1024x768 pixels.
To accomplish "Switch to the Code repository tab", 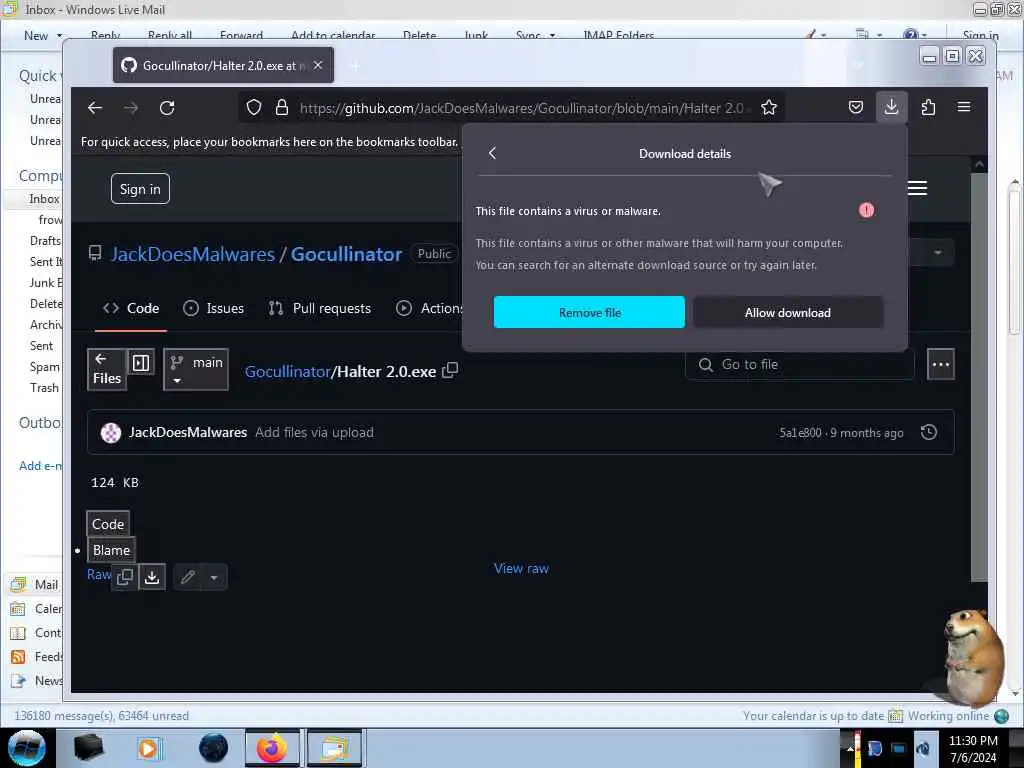I will [131, 308].
